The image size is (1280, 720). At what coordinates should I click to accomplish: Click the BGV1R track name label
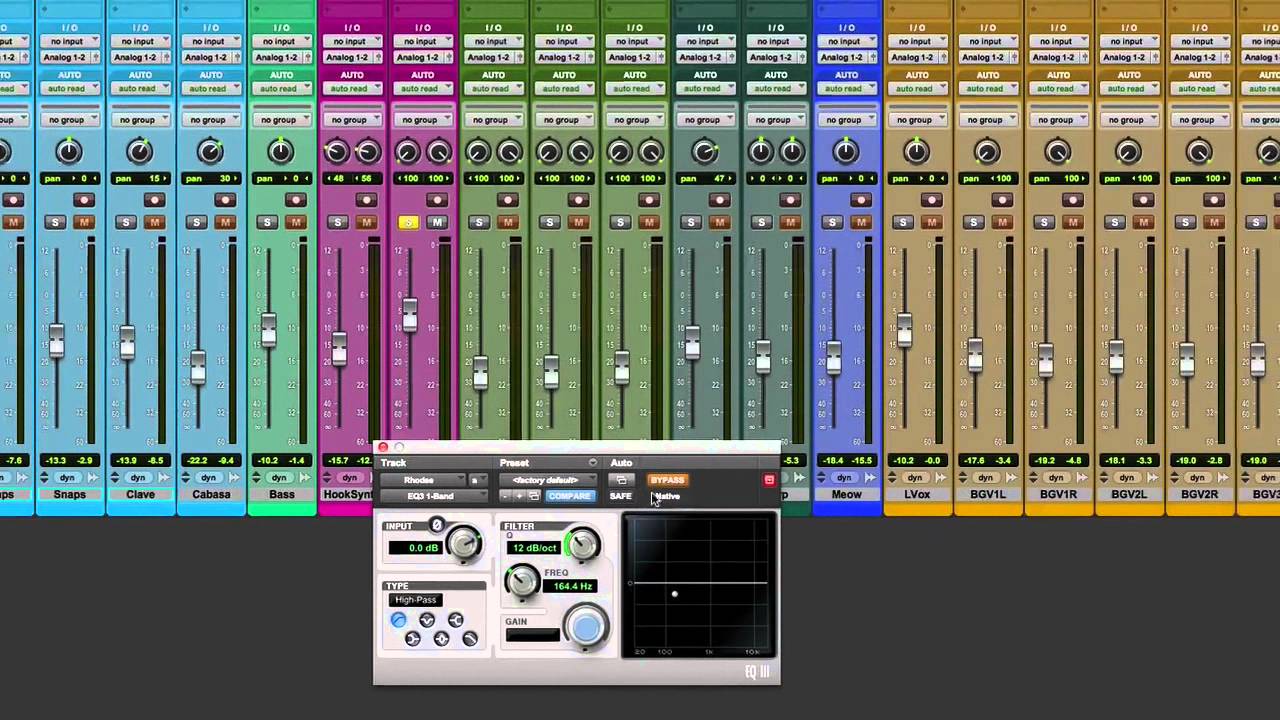[x=1058, y=495]
